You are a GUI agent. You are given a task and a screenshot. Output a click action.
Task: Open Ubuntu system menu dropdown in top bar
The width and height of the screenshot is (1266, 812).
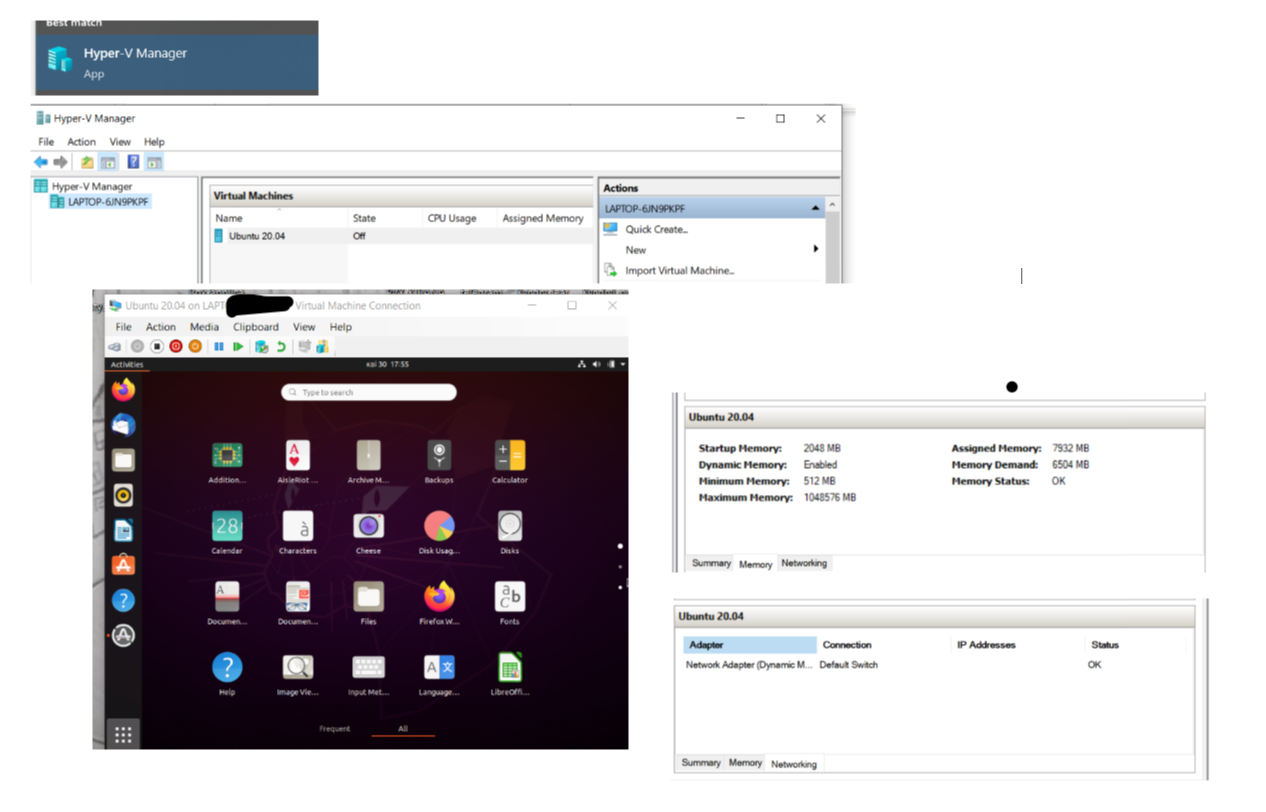click(x=623, y=365)
